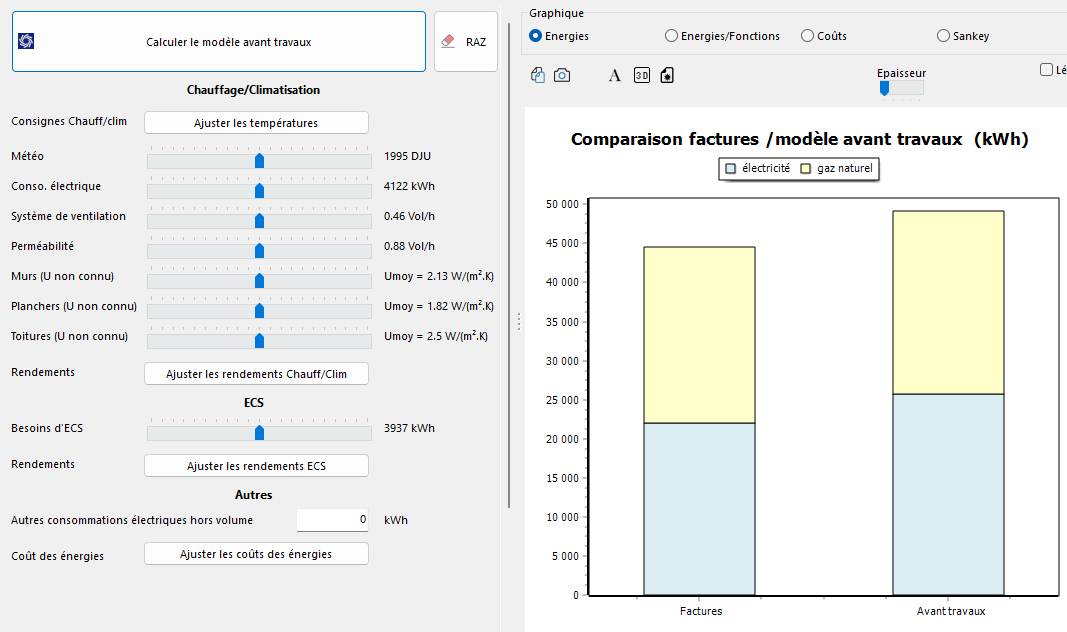
Task: Click Ajuster les températures button
Action: pos(256,123)
